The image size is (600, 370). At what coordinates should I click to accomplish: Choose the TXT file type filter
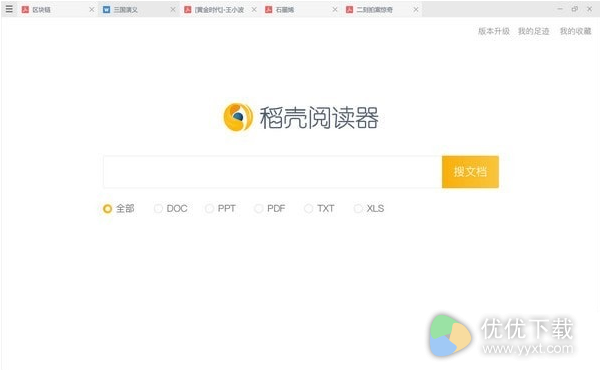pos(320,209)
